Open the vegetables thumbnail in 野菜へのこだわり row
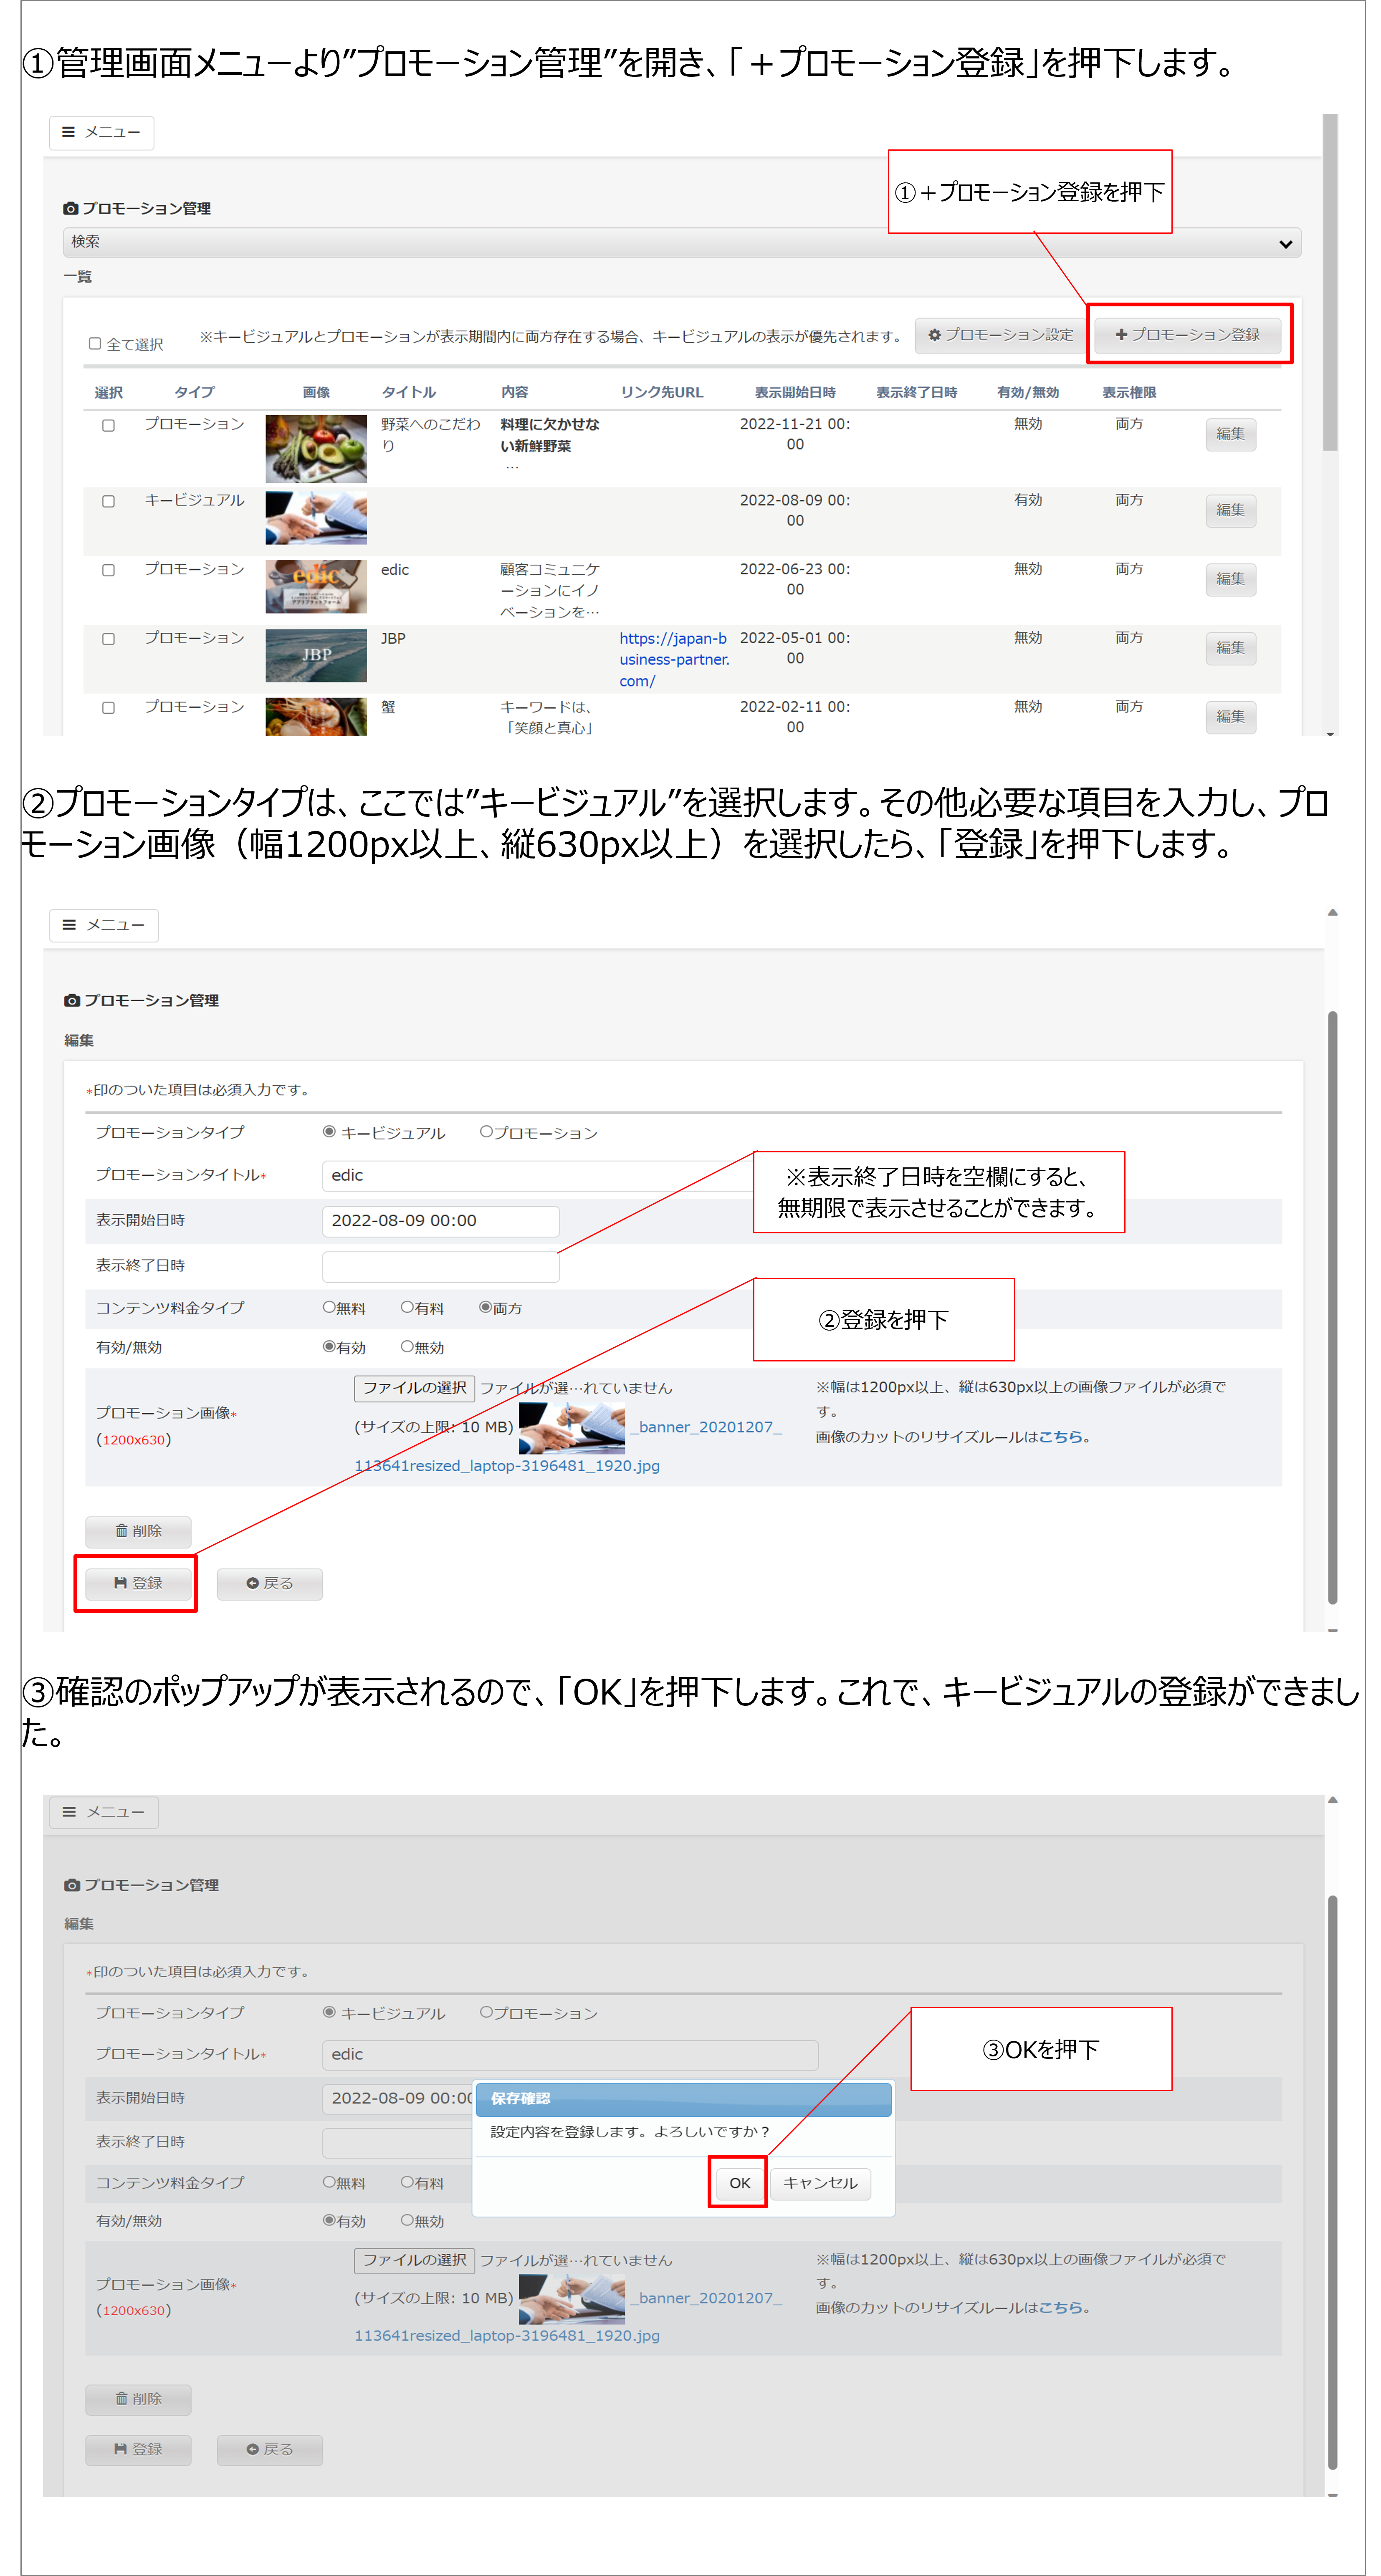 coord(316,449)
